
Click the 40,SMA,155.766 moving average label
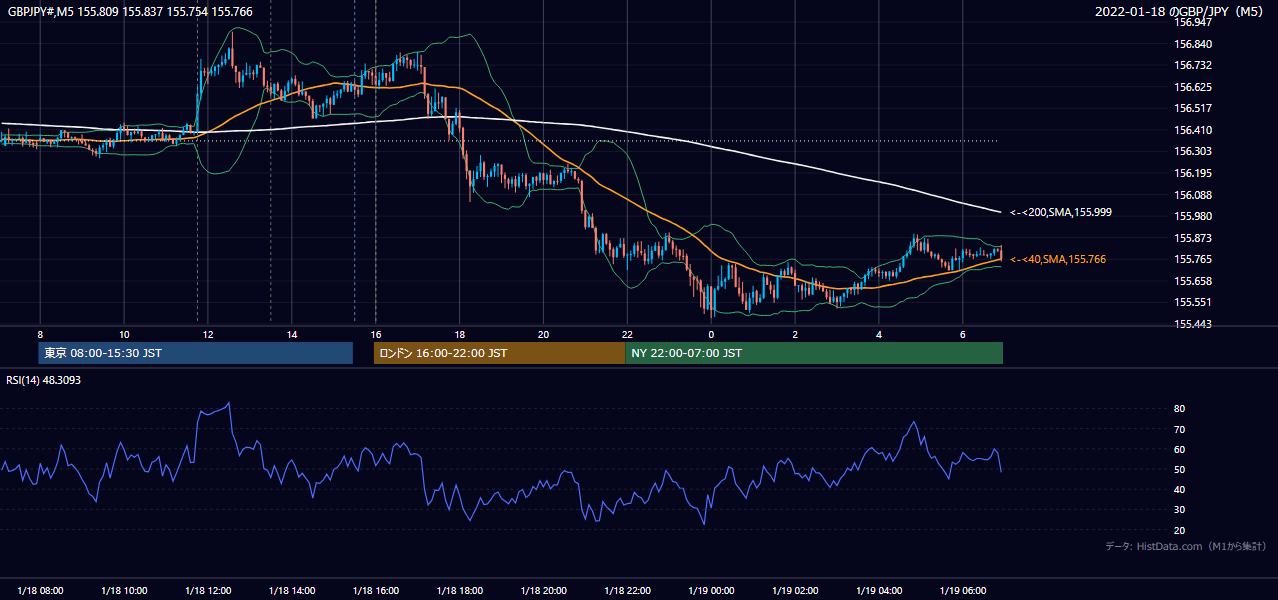[x=1058, y=259]
